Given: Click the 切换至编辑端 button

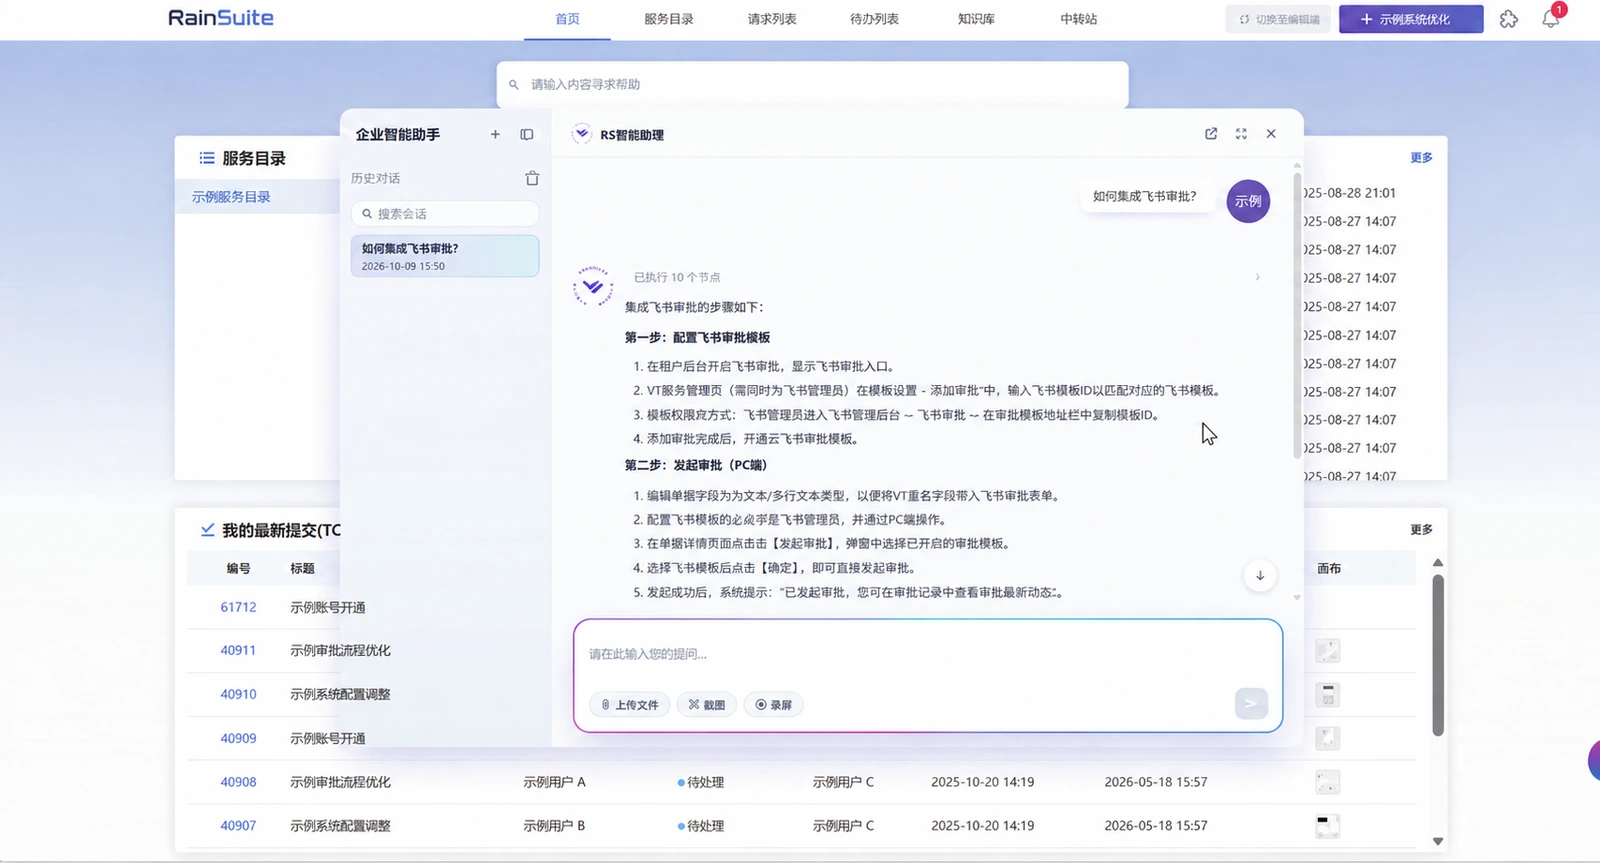Looking at the screenshot, I should 1279,19.
